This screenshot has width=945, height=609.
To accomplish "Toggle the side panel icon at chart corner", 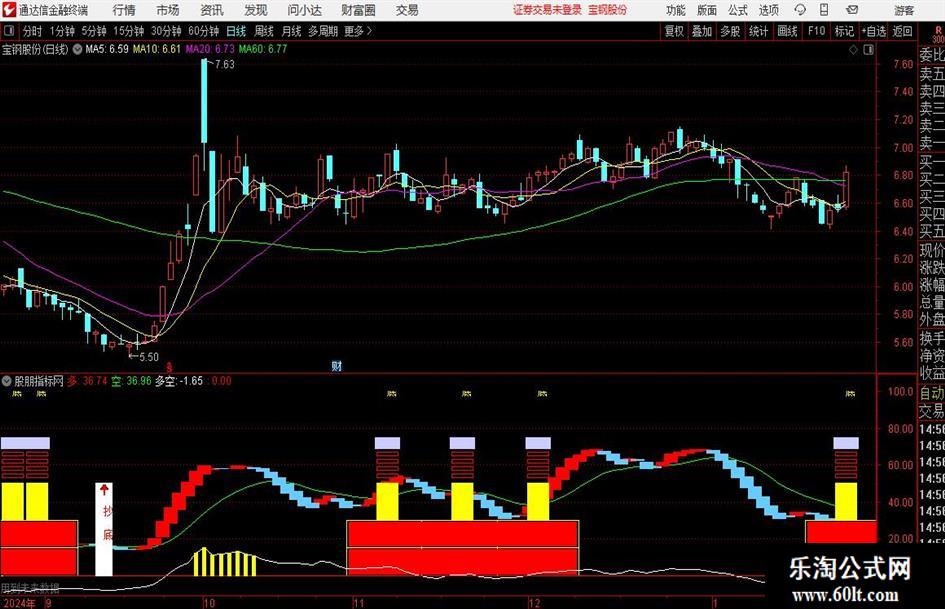I will click(x=868, y=50).
